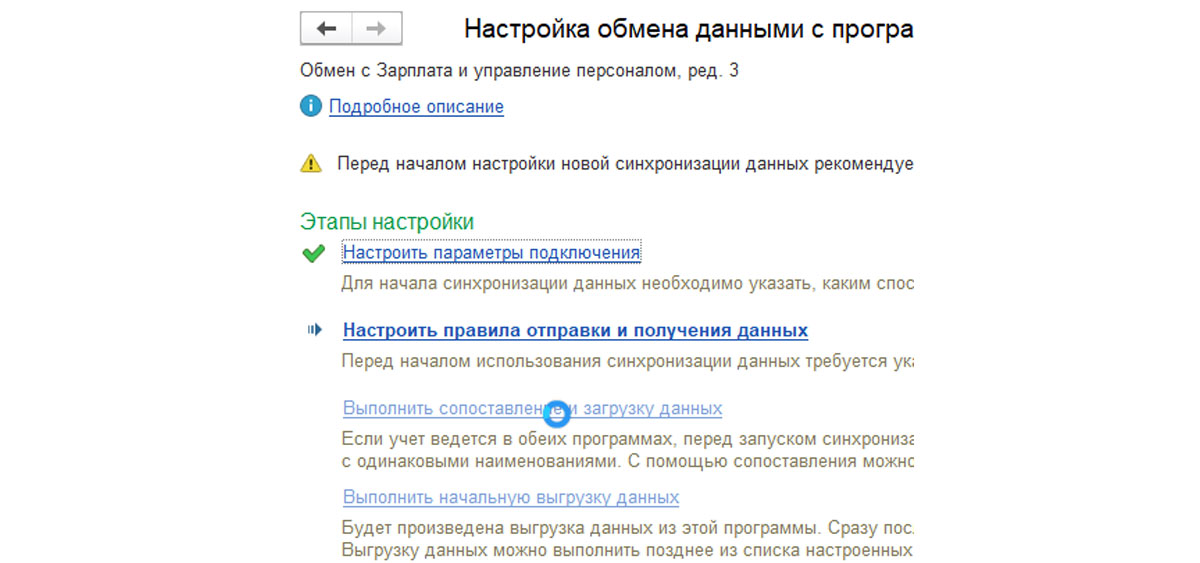Click the green Этапы настройки heading
Screen dimensions: 1200x563
coord(387,221)
